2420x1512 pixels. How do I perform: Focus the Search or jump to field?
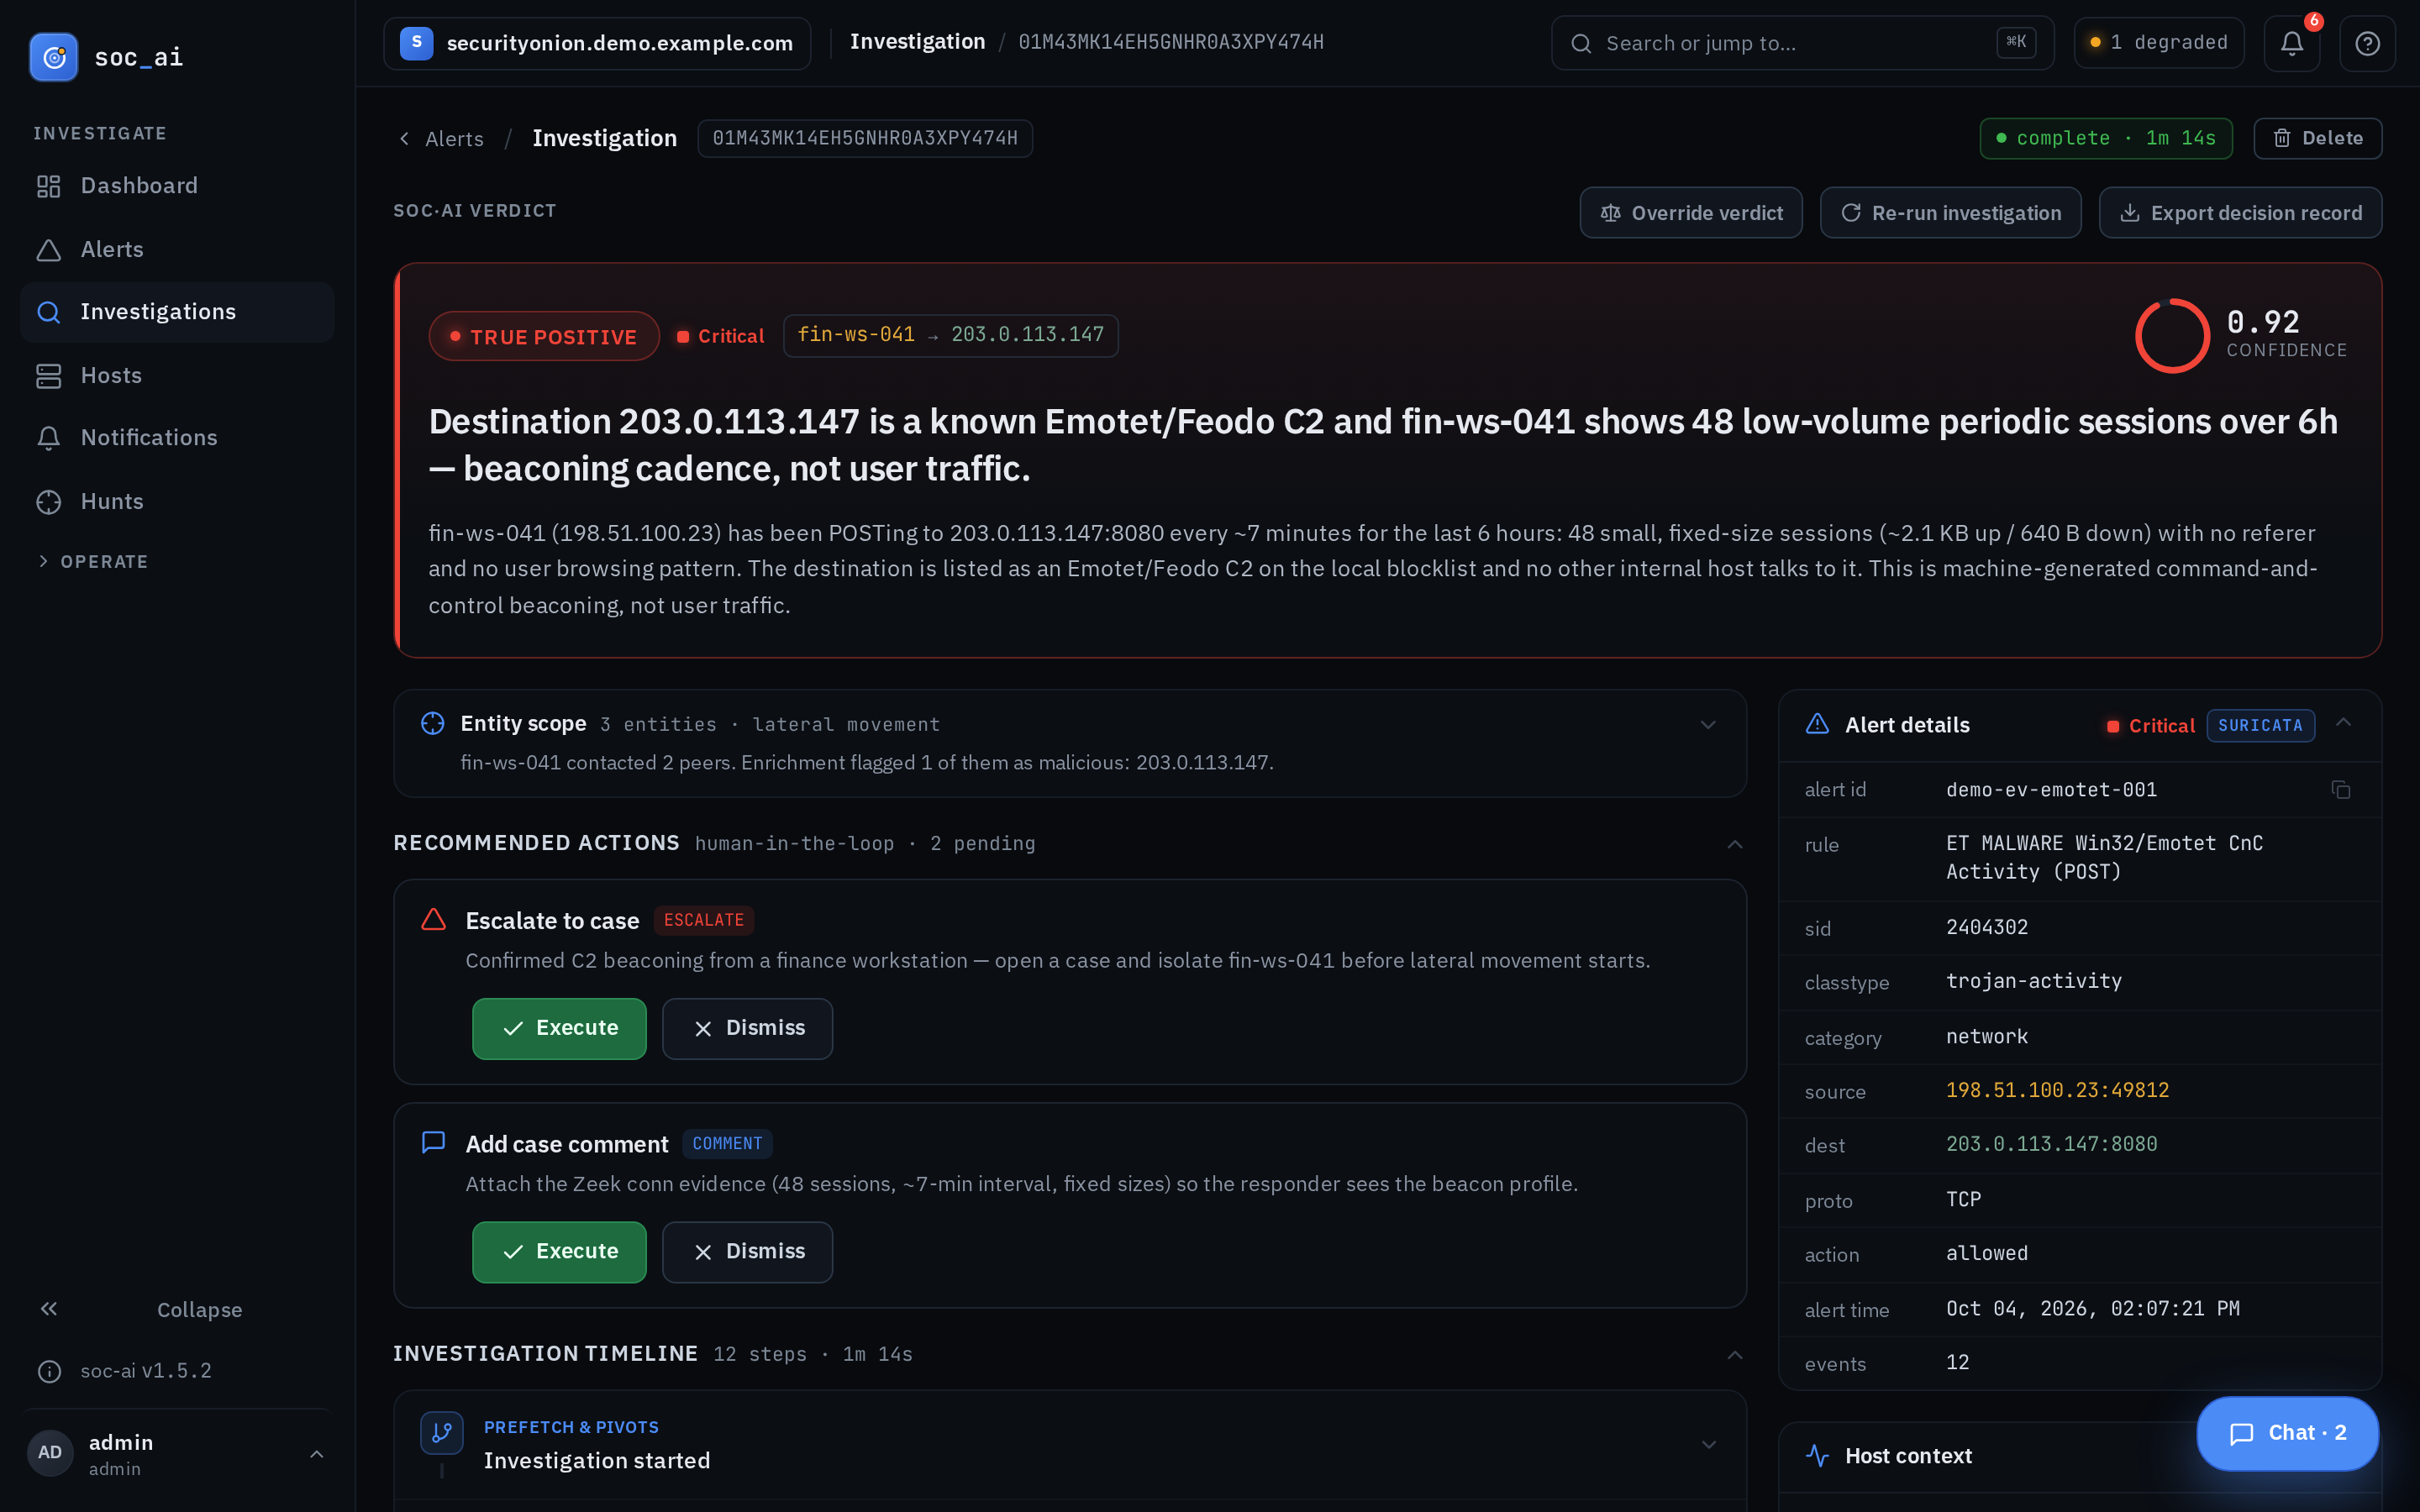pyautogui.click(x=1802, y=43)
